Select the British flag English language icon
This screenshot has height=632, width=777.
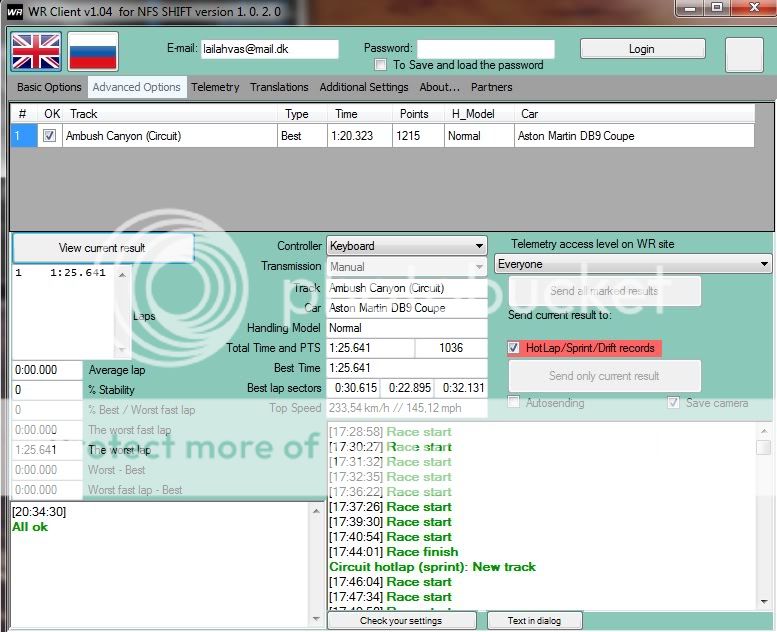36,52
